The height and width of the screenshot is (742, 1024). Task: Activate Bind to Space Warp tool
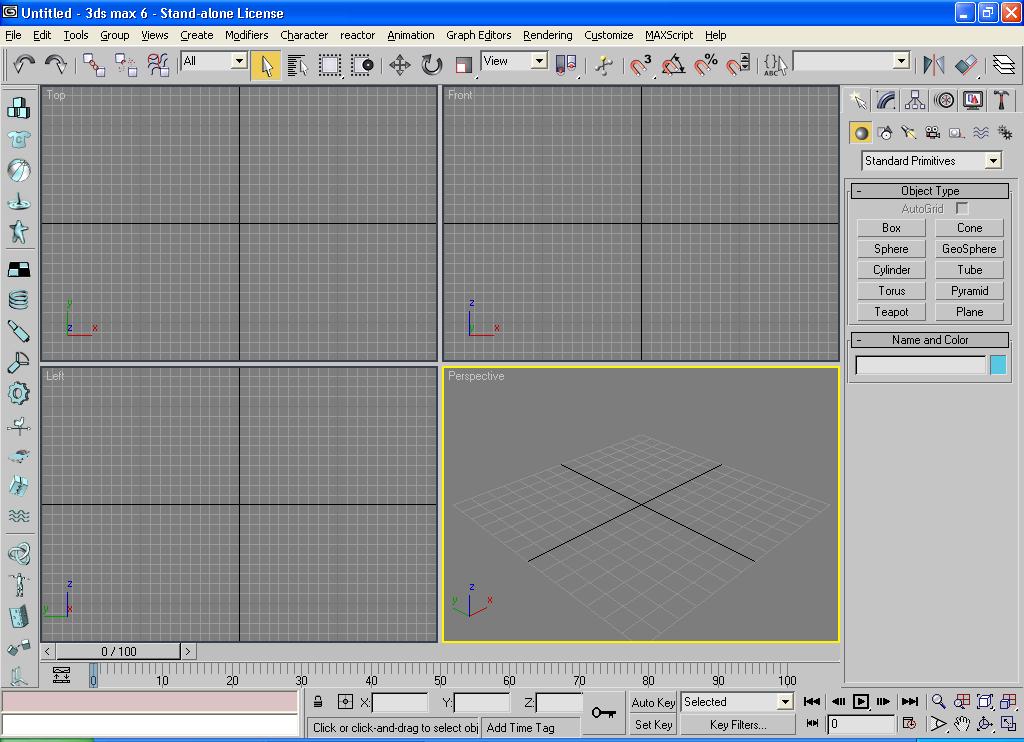158,65
